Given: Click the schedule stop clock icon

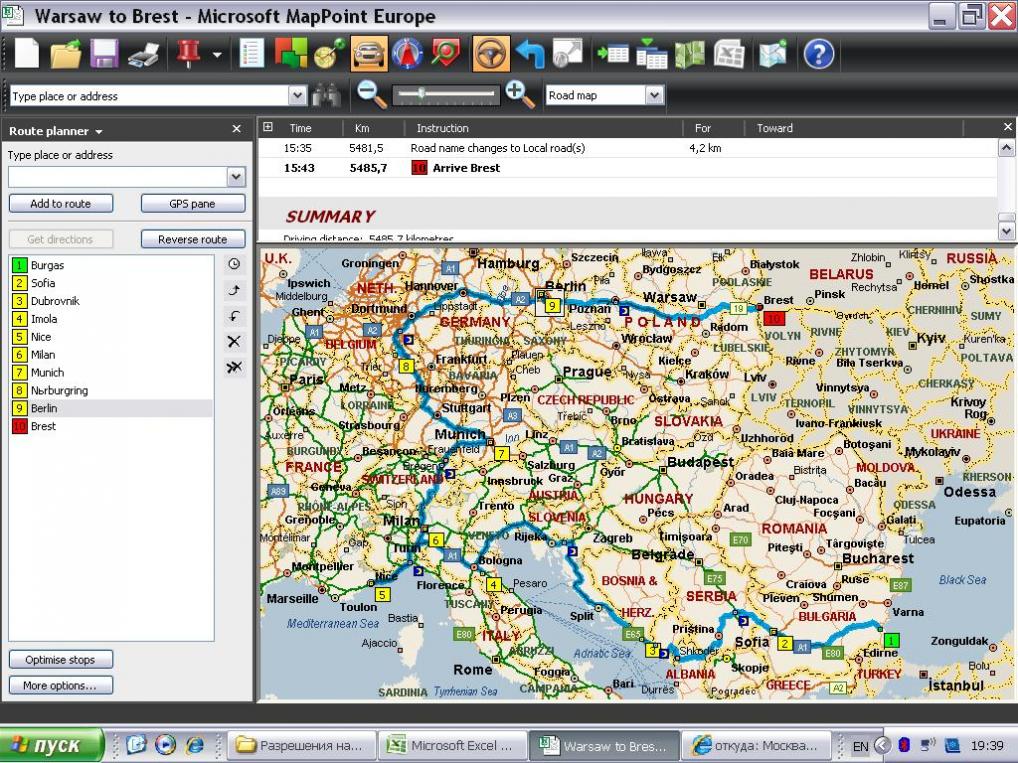Looking at the screenshot, I should pos(234,264).
